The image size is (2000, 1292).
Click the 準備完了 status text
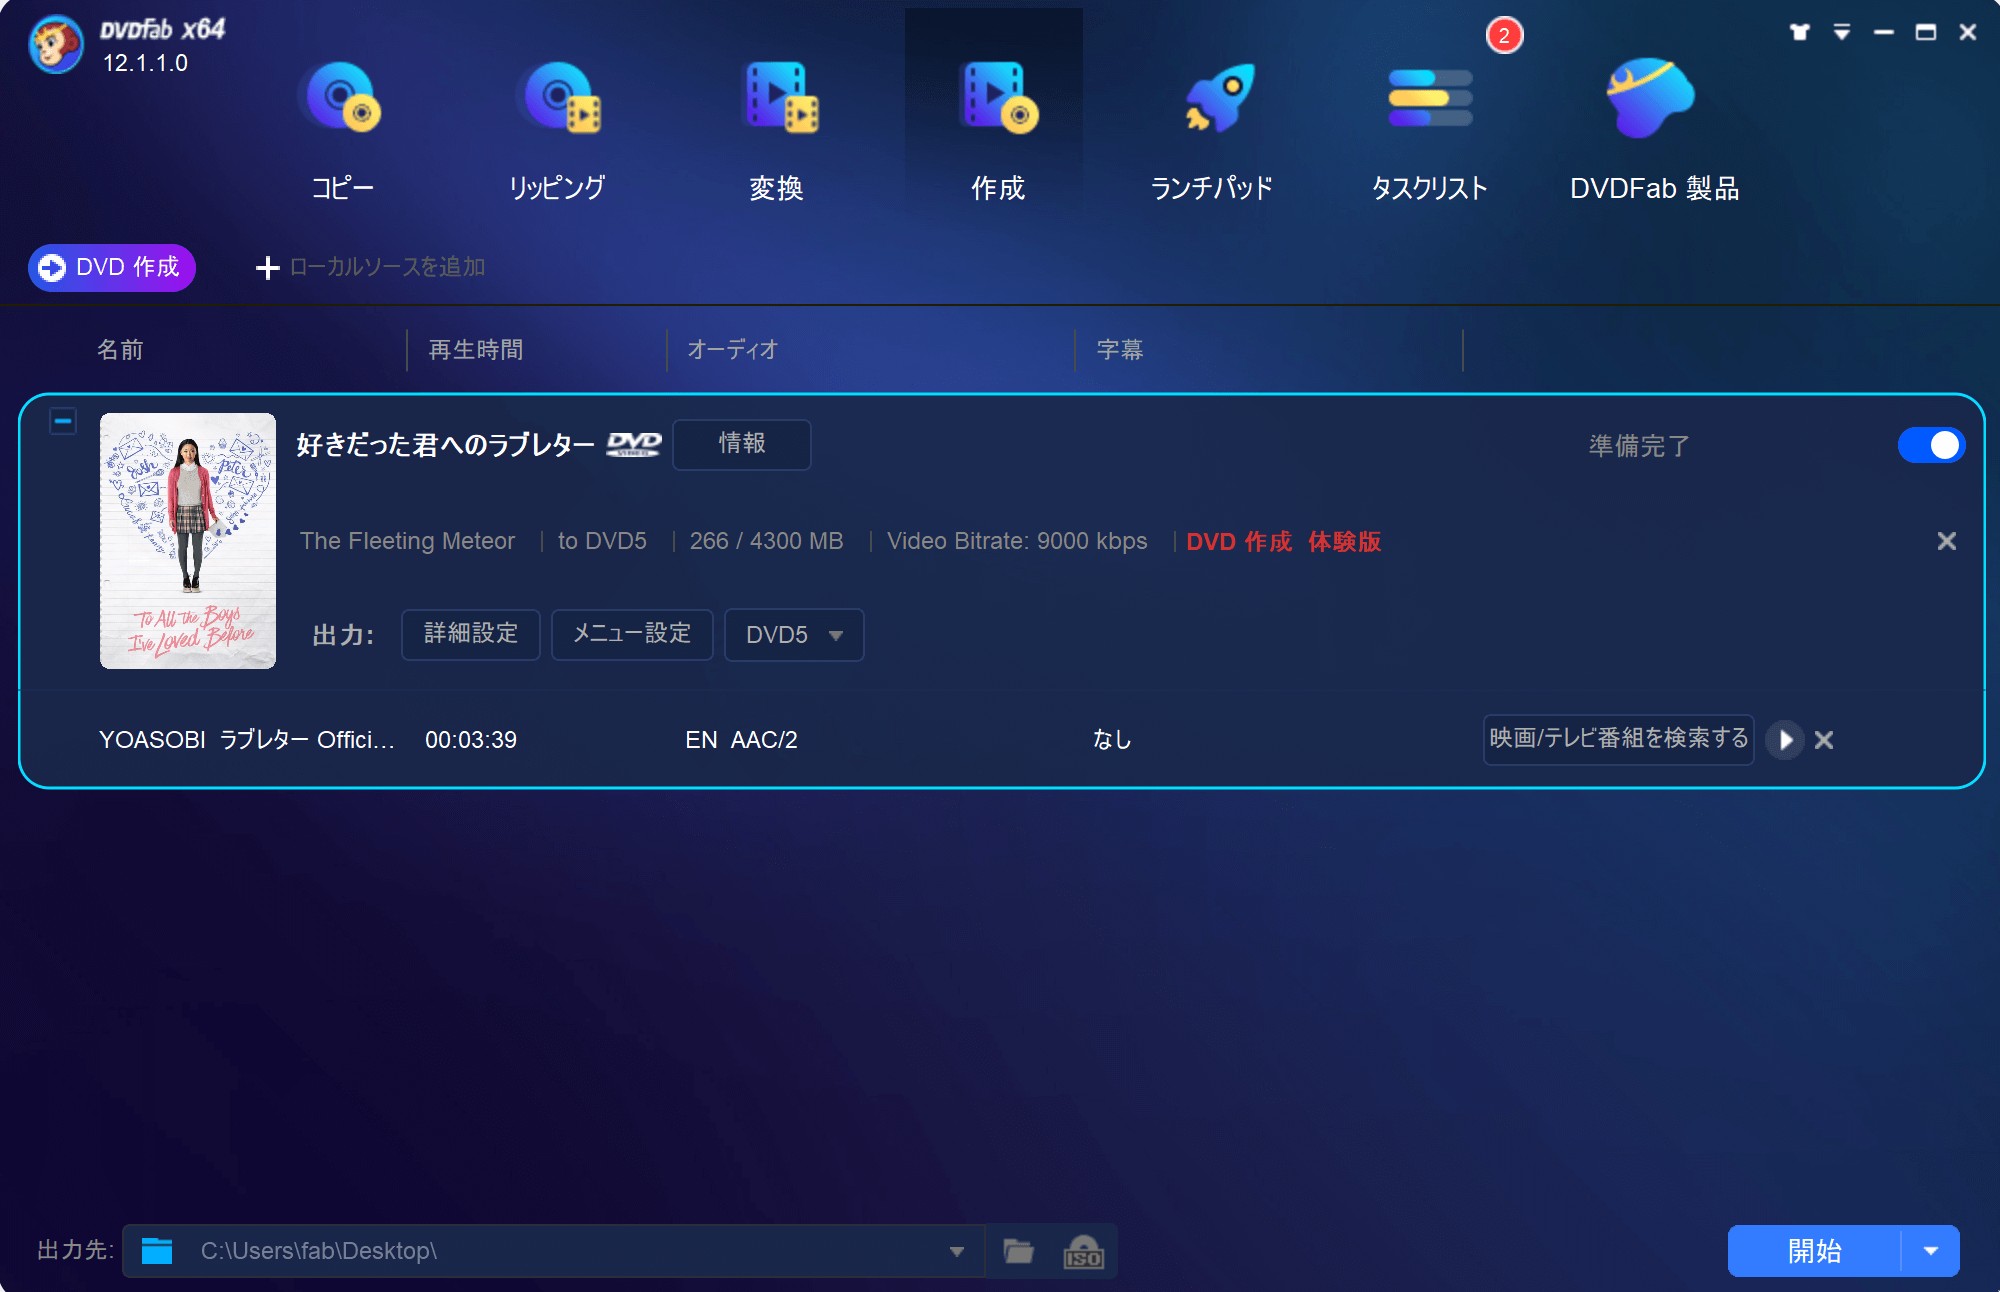click(x=1639, y=445)
